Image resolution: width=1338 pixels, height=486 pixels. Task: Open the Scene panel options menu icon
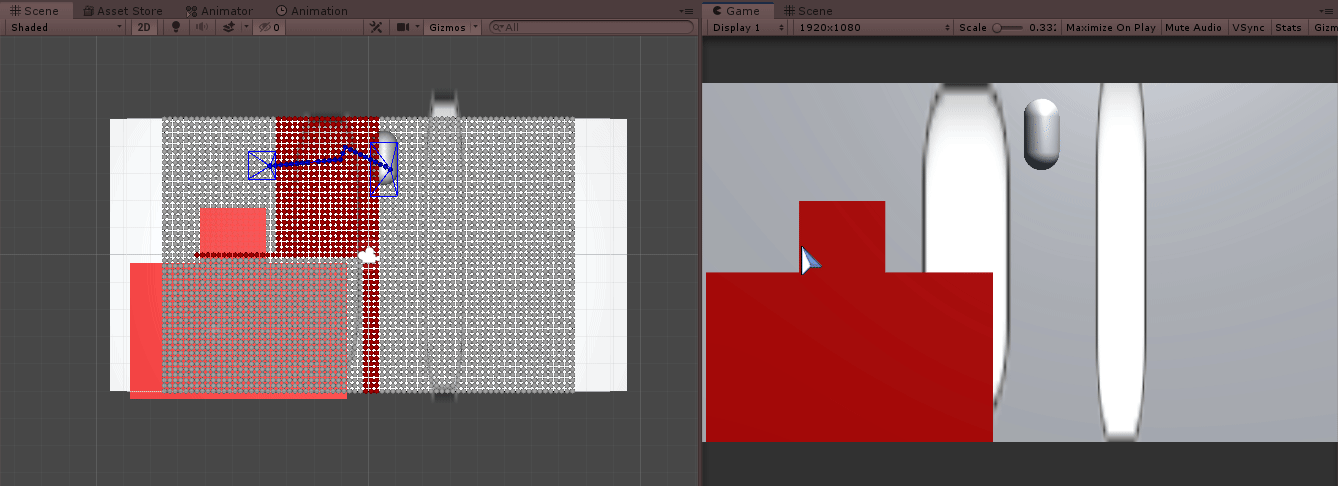(687, 10)
